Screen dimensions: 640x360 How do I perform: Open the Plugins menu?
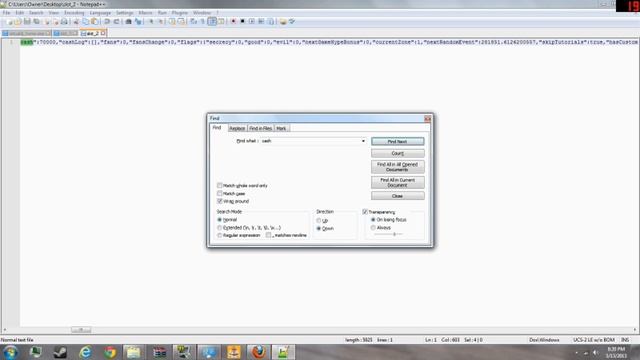pos(180,13)
